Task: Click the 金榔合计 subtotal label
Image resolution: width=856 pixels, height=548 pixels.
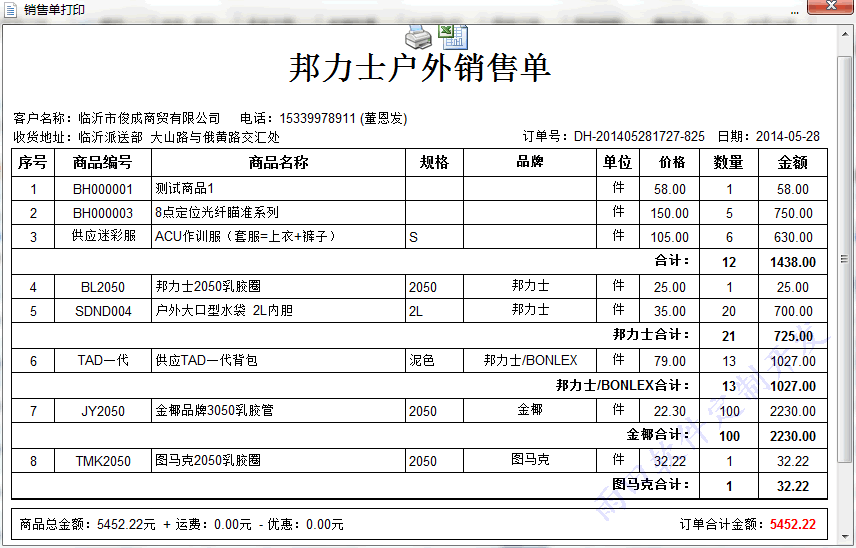Action: (657, 435)
